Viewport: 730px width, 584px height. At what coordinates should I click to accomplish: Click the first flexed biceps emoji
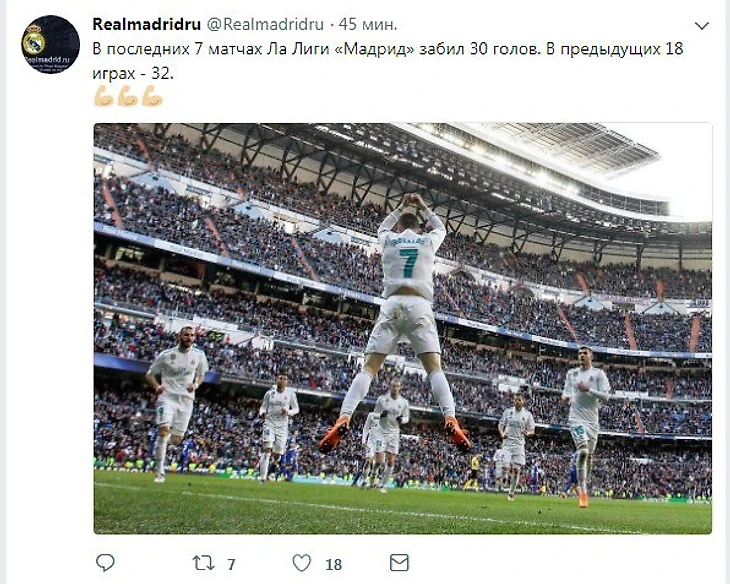(x=104, y=96)
